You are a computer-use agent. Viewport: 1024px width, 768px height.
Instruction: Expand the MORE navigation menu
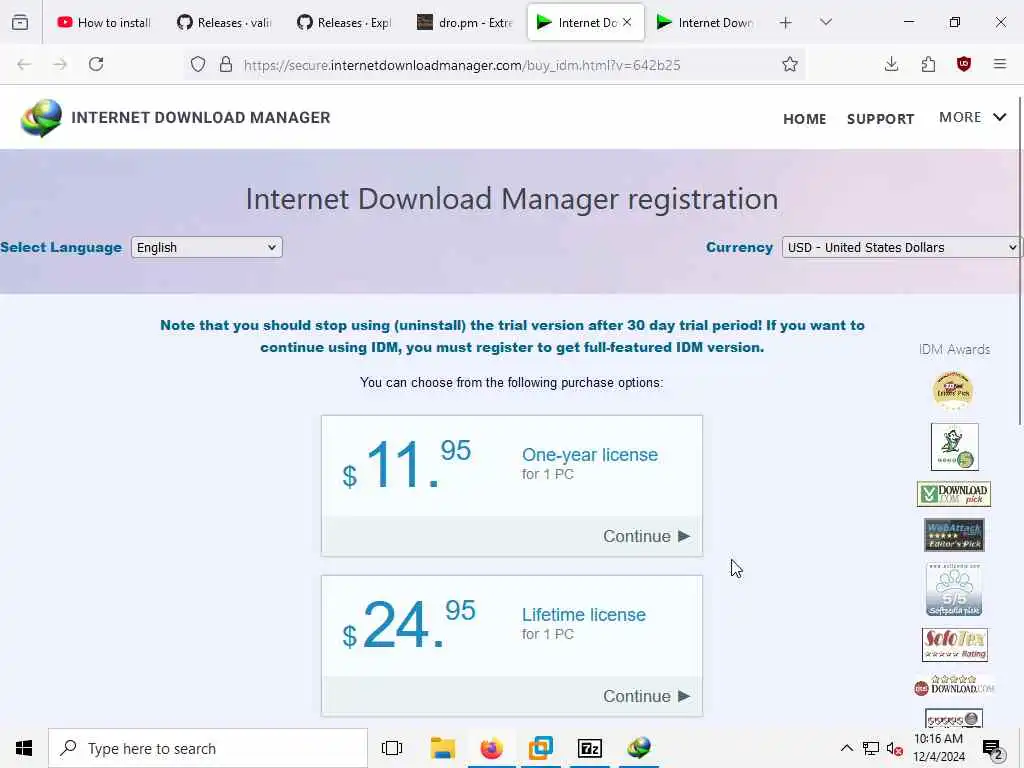[x=972, y=118]
